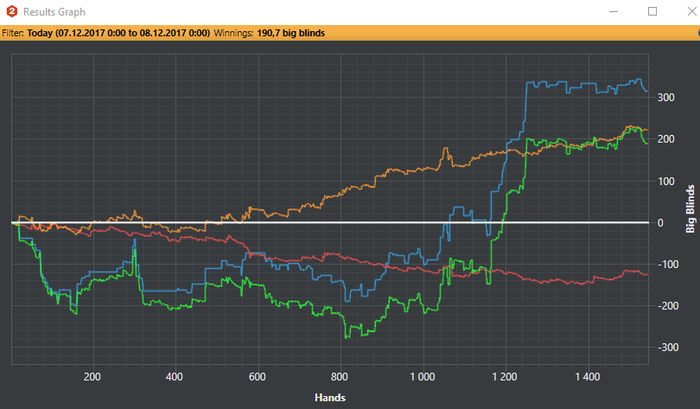Screen dimensions: 700x409
Task: Click the 'Big Blinds' y-axis title
Action: 690,209
